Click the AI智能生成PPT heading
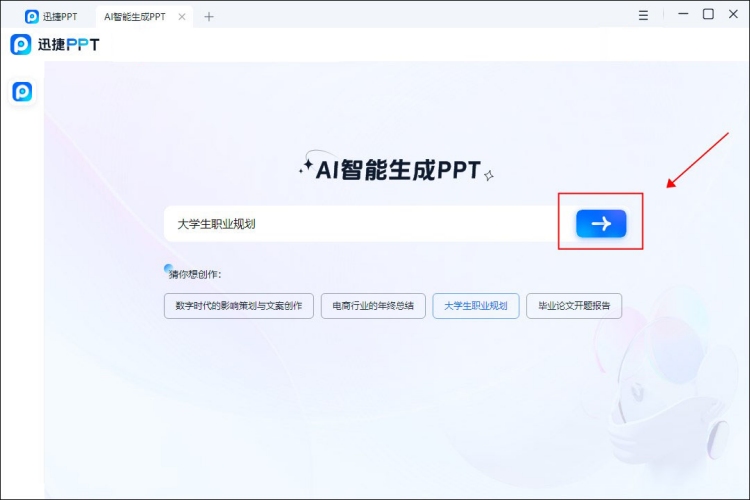This screenshot has width=750, height=500. tap(398, 170)
